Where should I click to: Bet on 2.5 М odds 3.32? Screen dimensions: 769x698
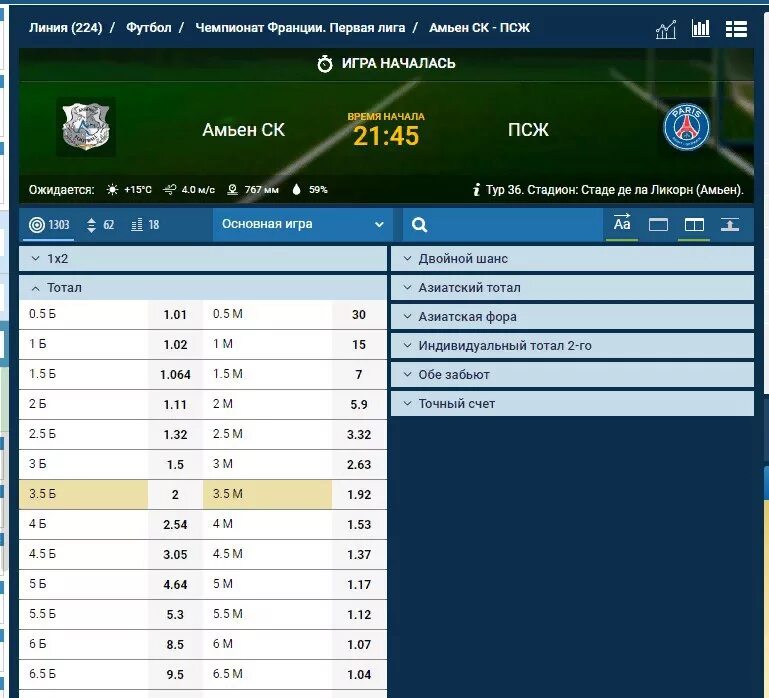pos(359,434)
